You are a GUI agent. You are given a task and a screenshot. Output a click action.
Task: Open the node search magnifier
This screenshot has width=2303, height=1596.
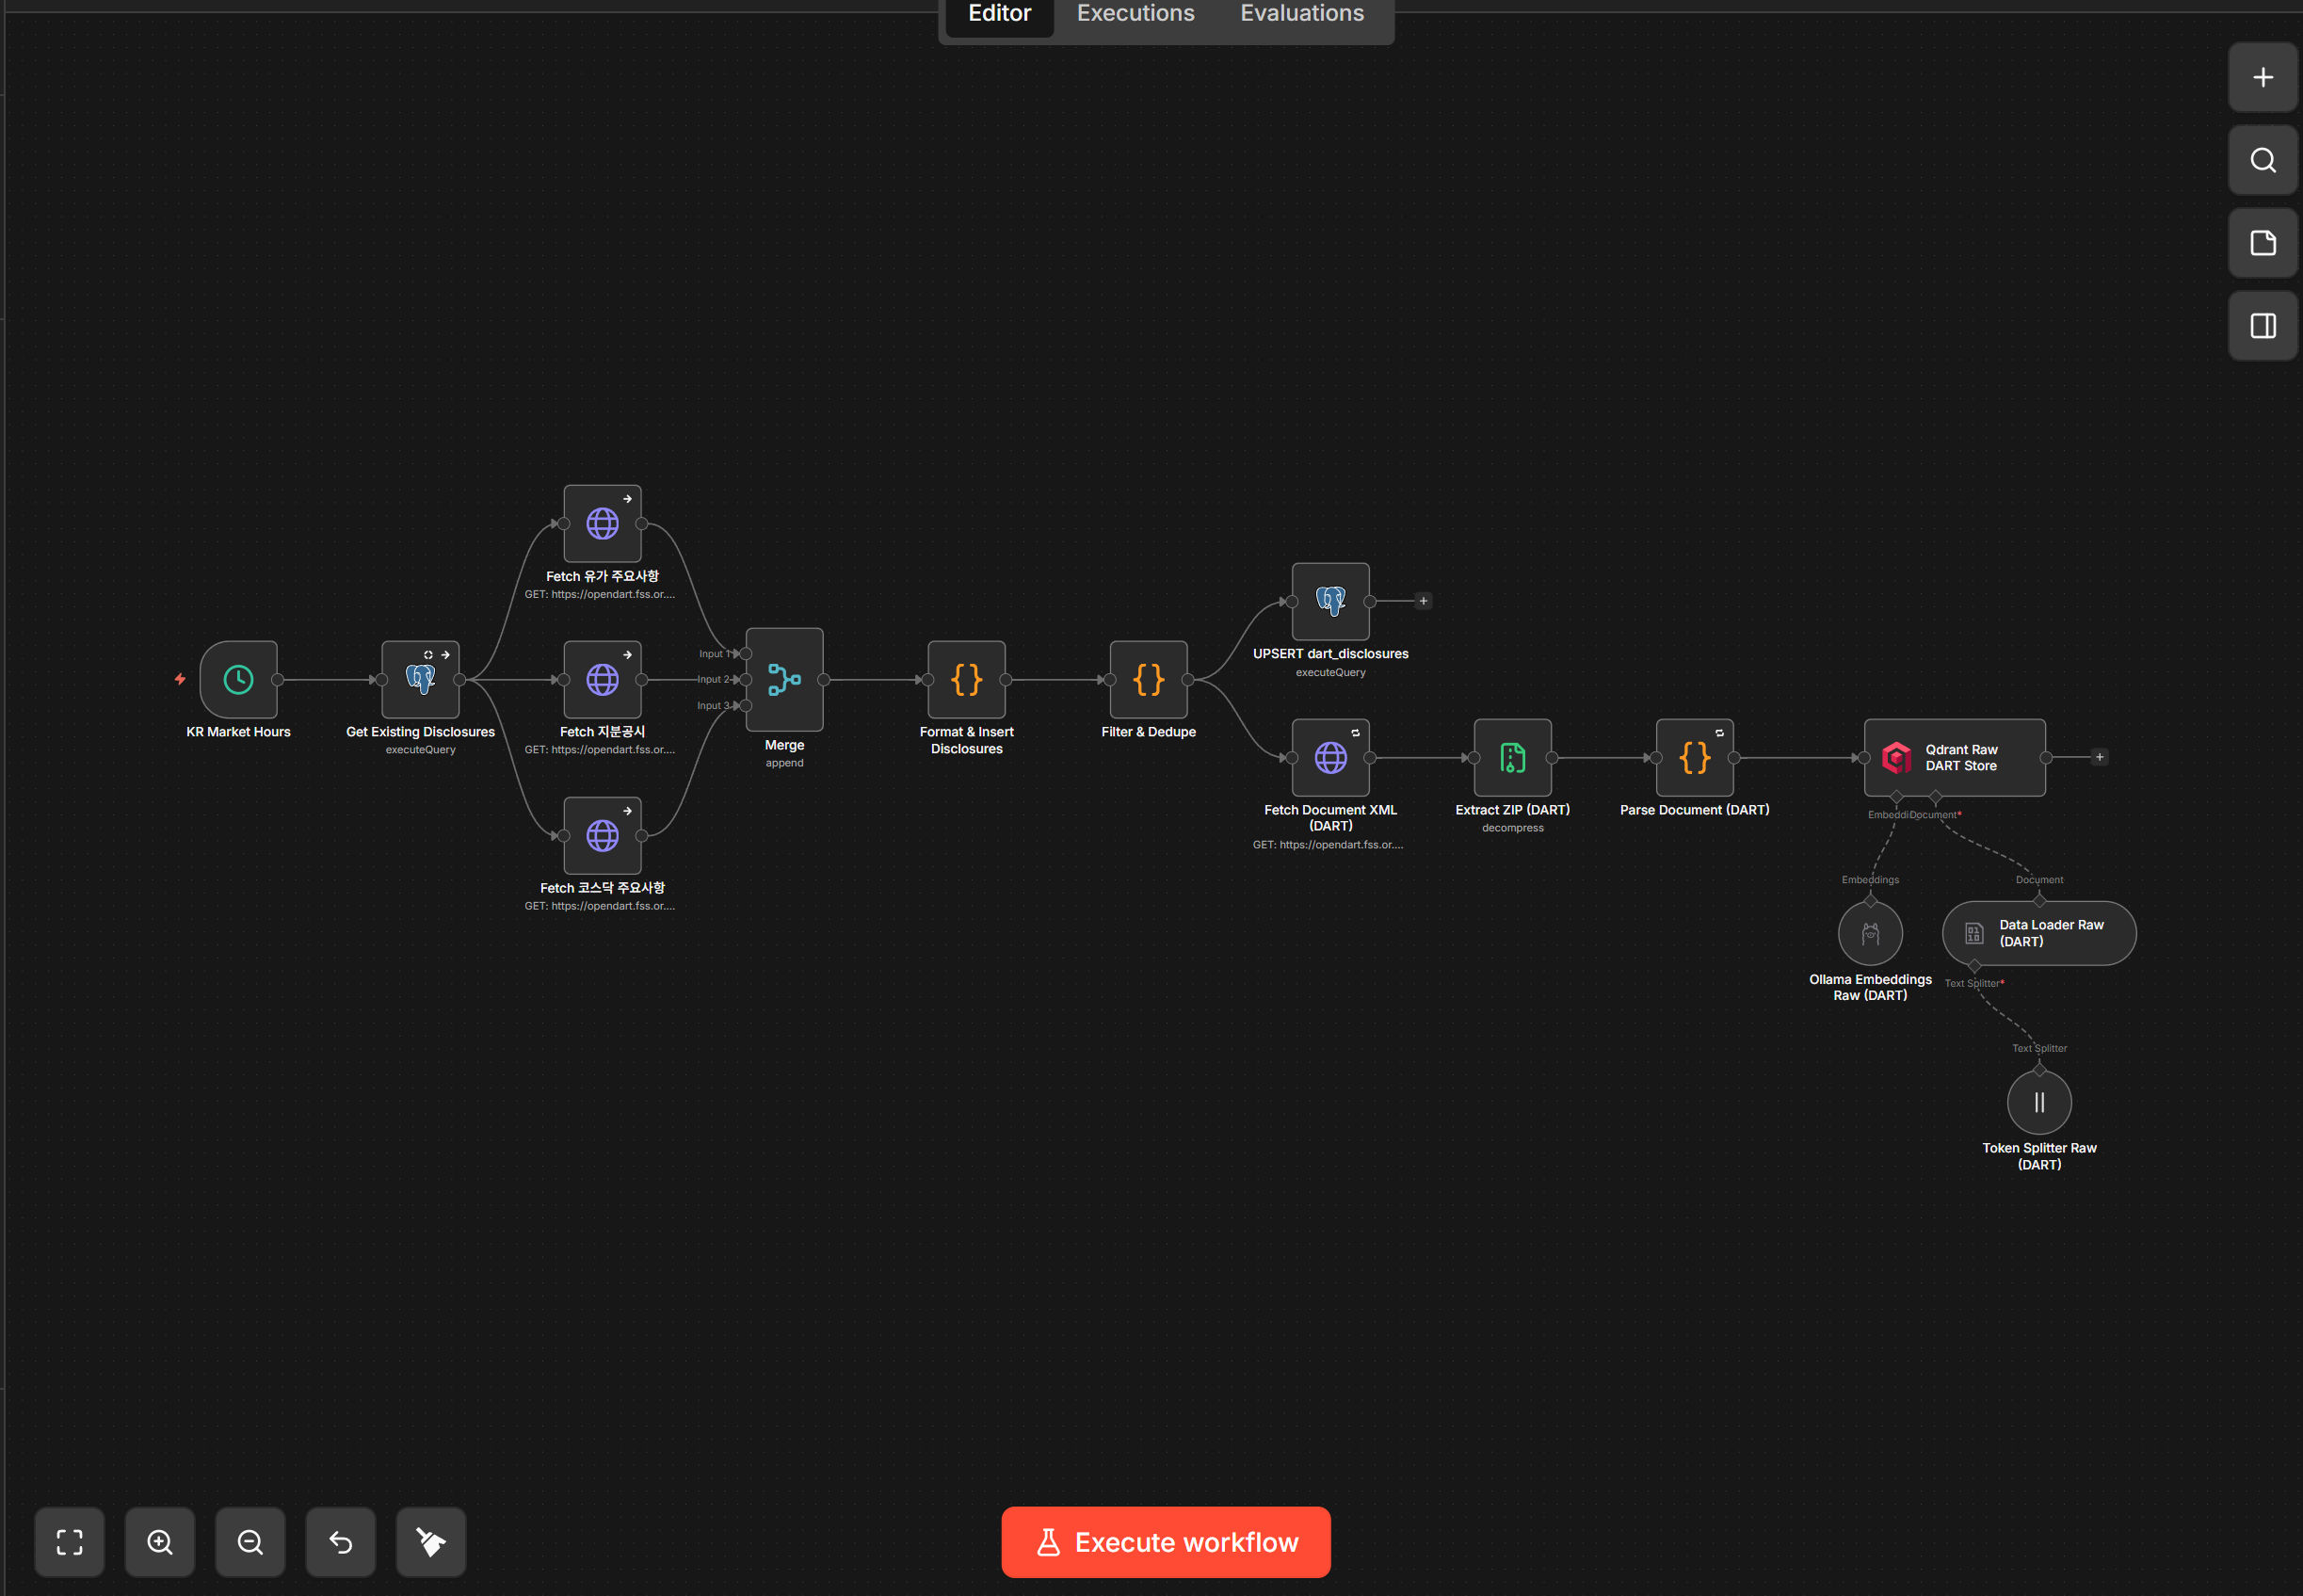coord(2262,161)
